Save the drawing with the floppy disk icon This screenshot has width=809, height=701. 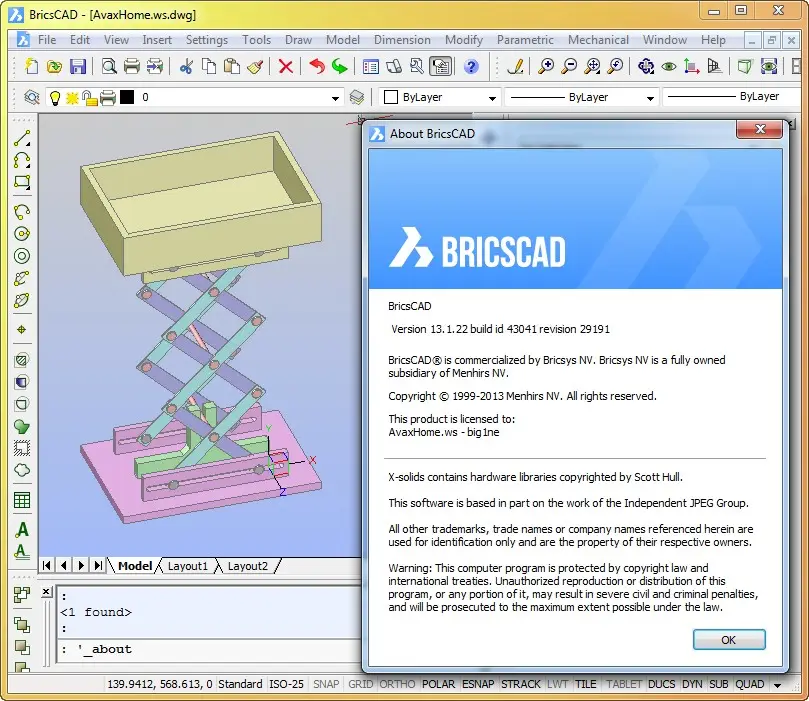pos(77,67)
